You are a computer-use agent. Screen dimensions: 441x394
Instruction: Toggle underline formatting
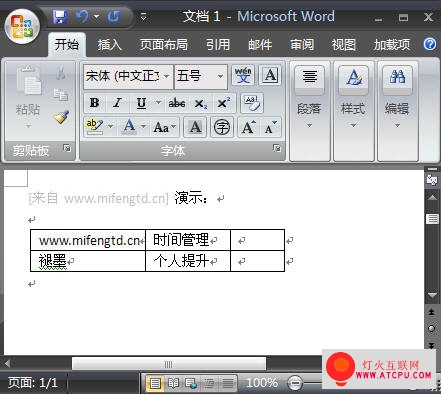141,103
